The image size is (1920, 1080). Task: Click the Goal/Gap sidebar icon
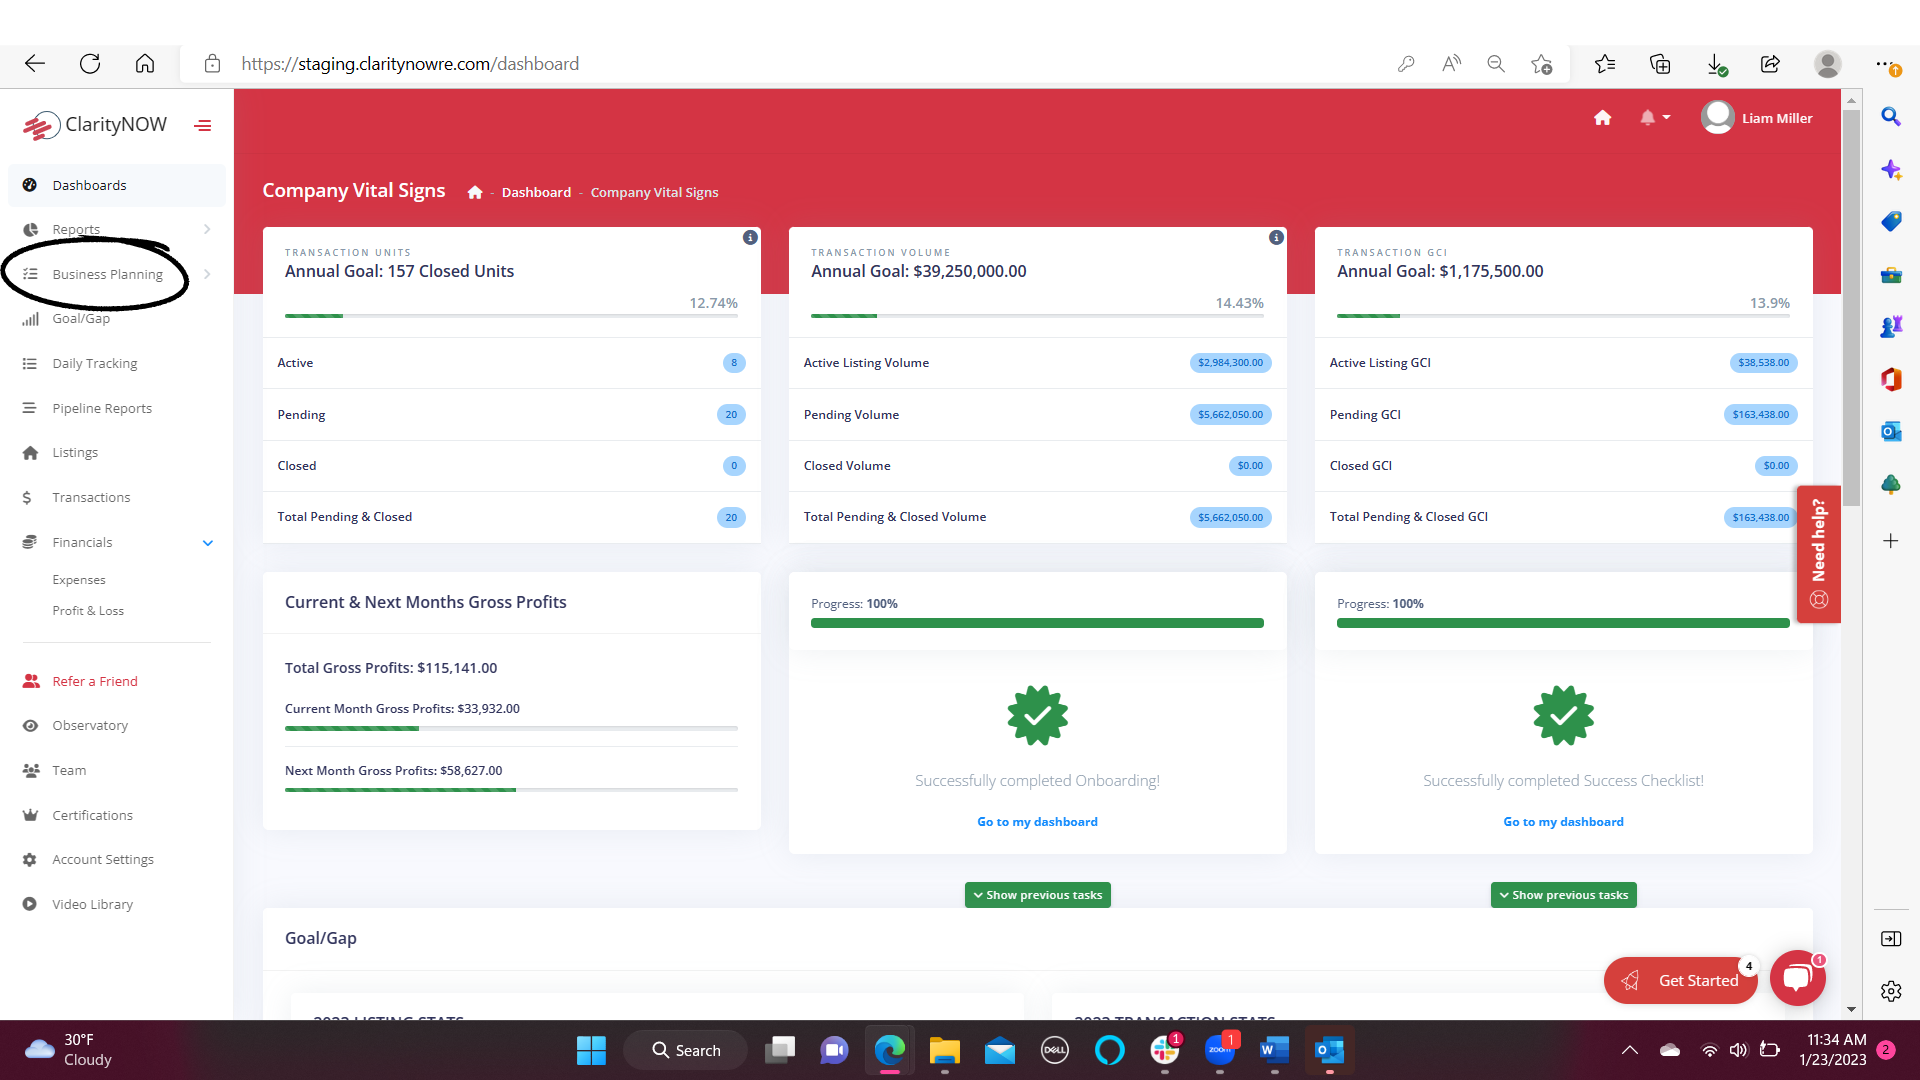point(30,318)
